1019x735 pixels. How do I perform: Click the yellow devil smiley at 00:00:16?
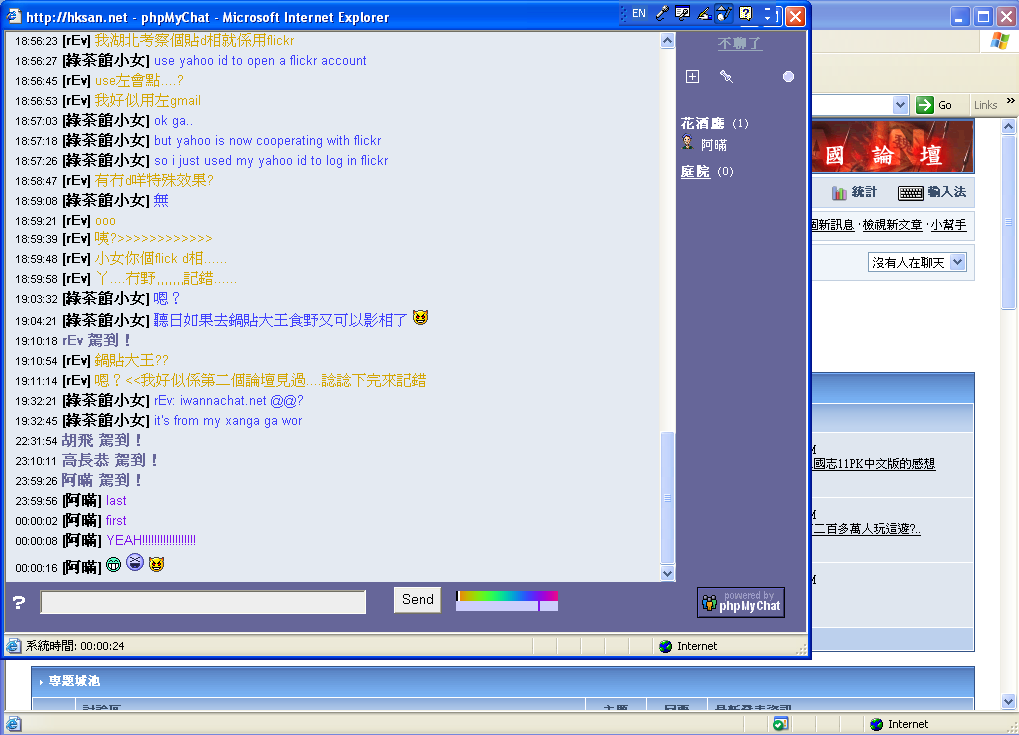pyautogui.click(x=156, y=564)
